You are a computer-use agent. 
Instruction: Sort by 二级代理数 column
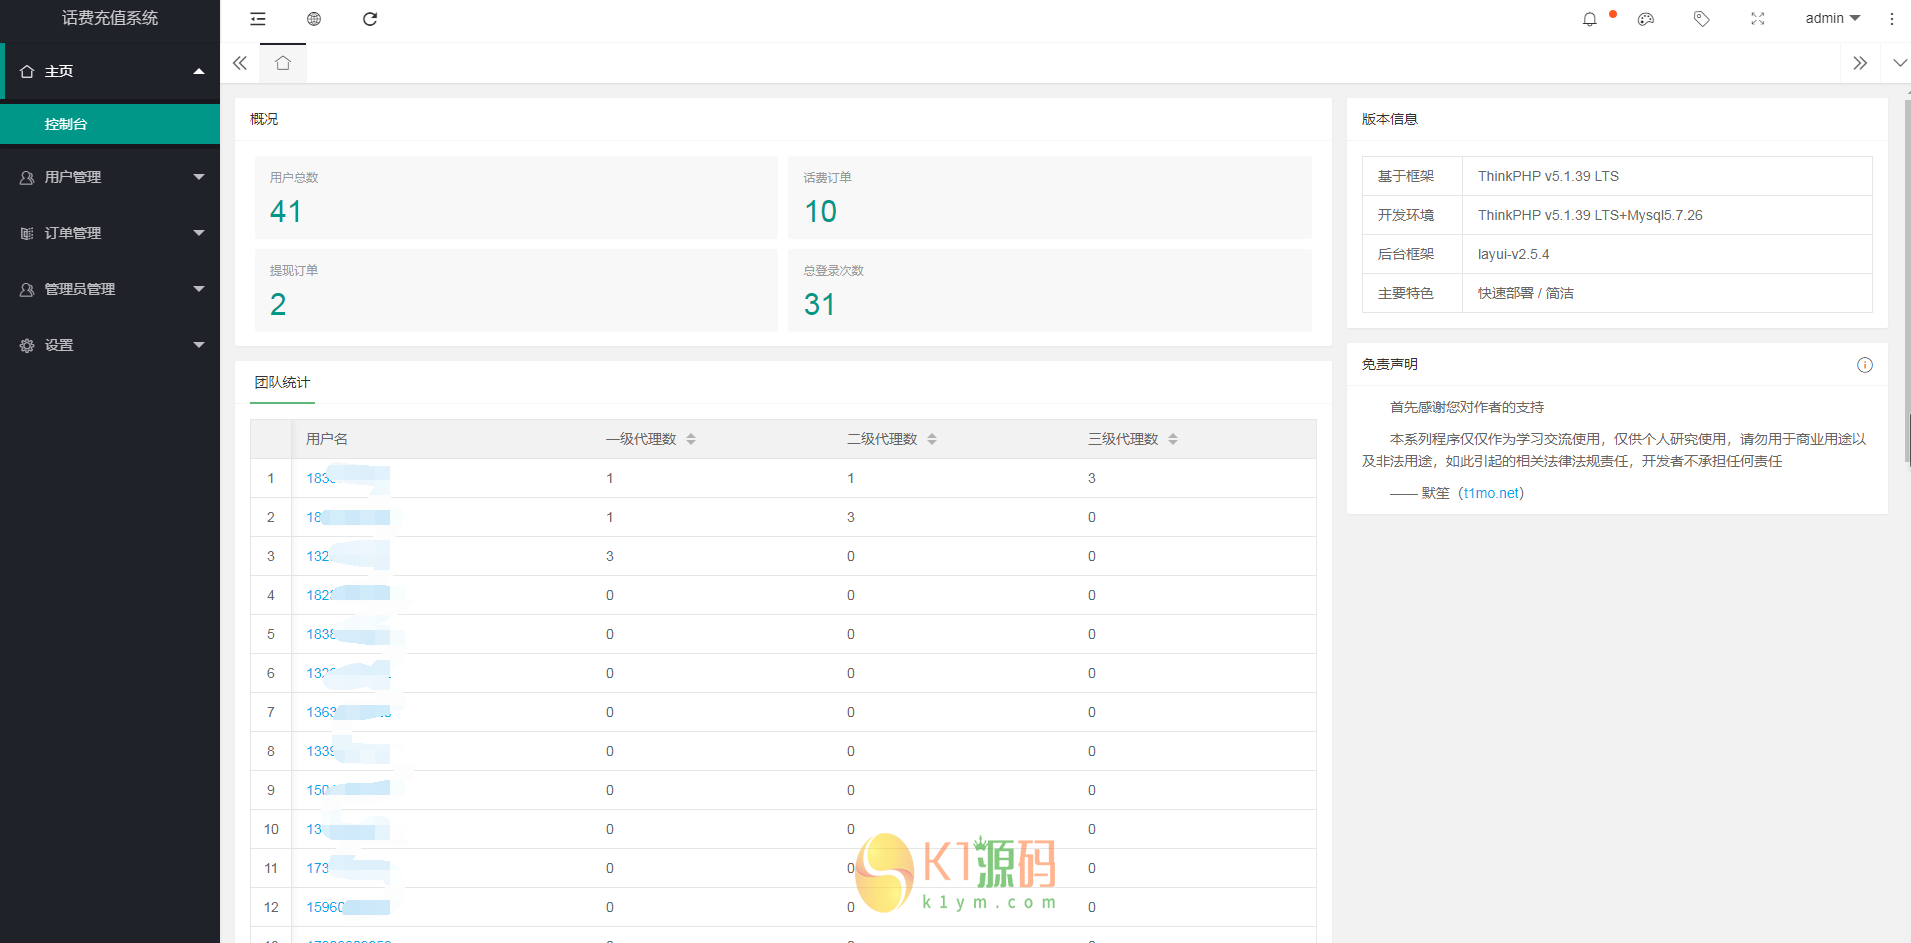[932, 439]
